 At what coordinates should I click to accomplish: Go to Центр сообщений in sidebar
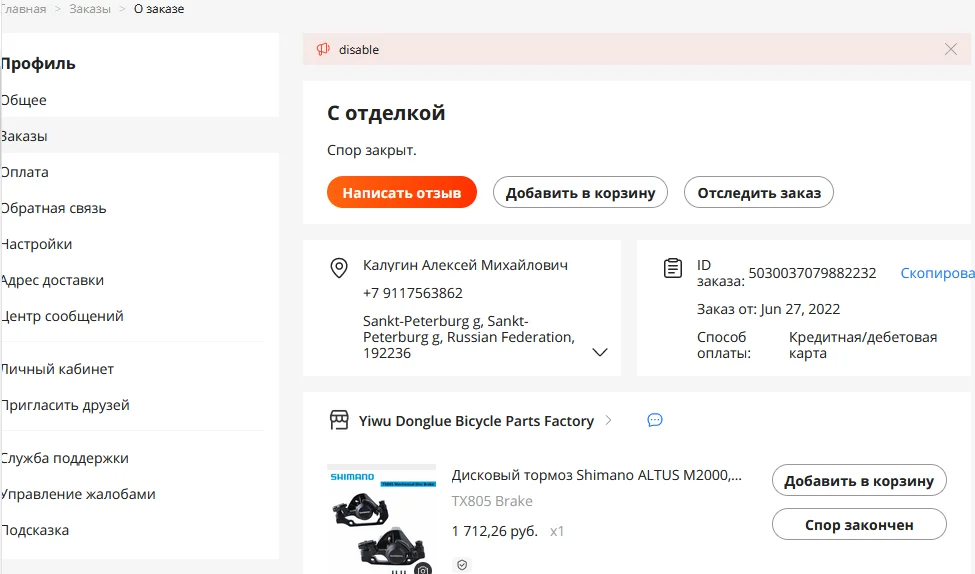pos(63,316)
